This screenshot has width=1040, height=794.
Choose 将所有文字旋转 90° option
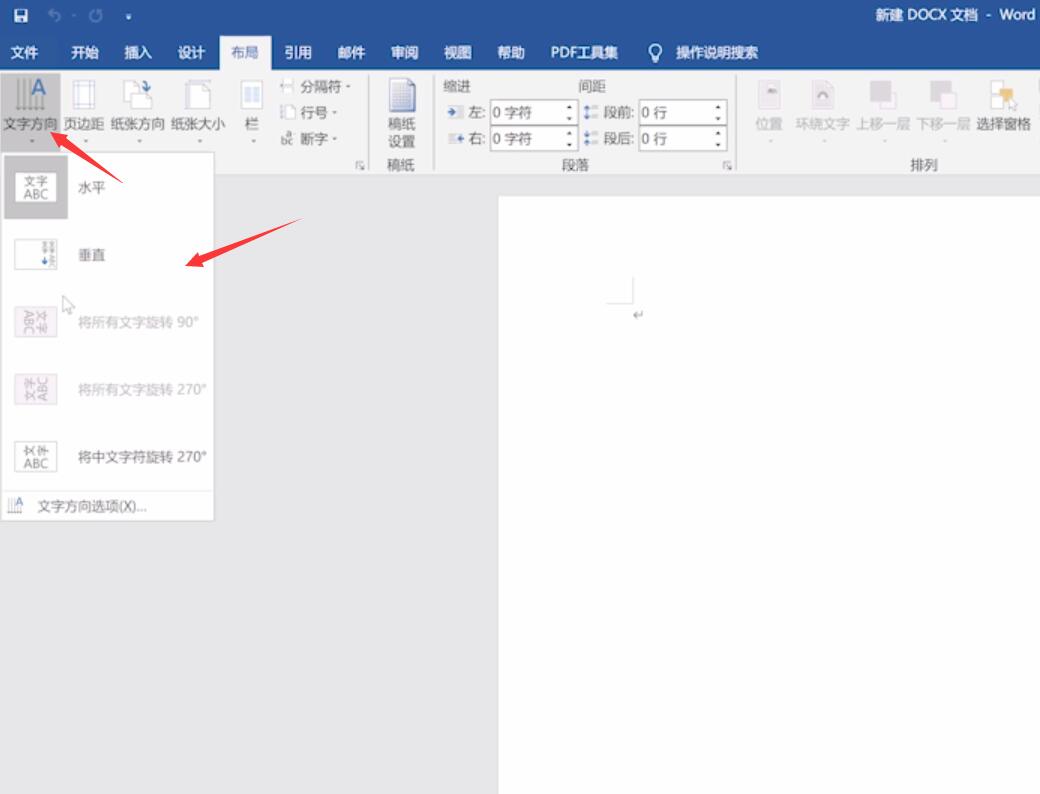pos(108,322)
